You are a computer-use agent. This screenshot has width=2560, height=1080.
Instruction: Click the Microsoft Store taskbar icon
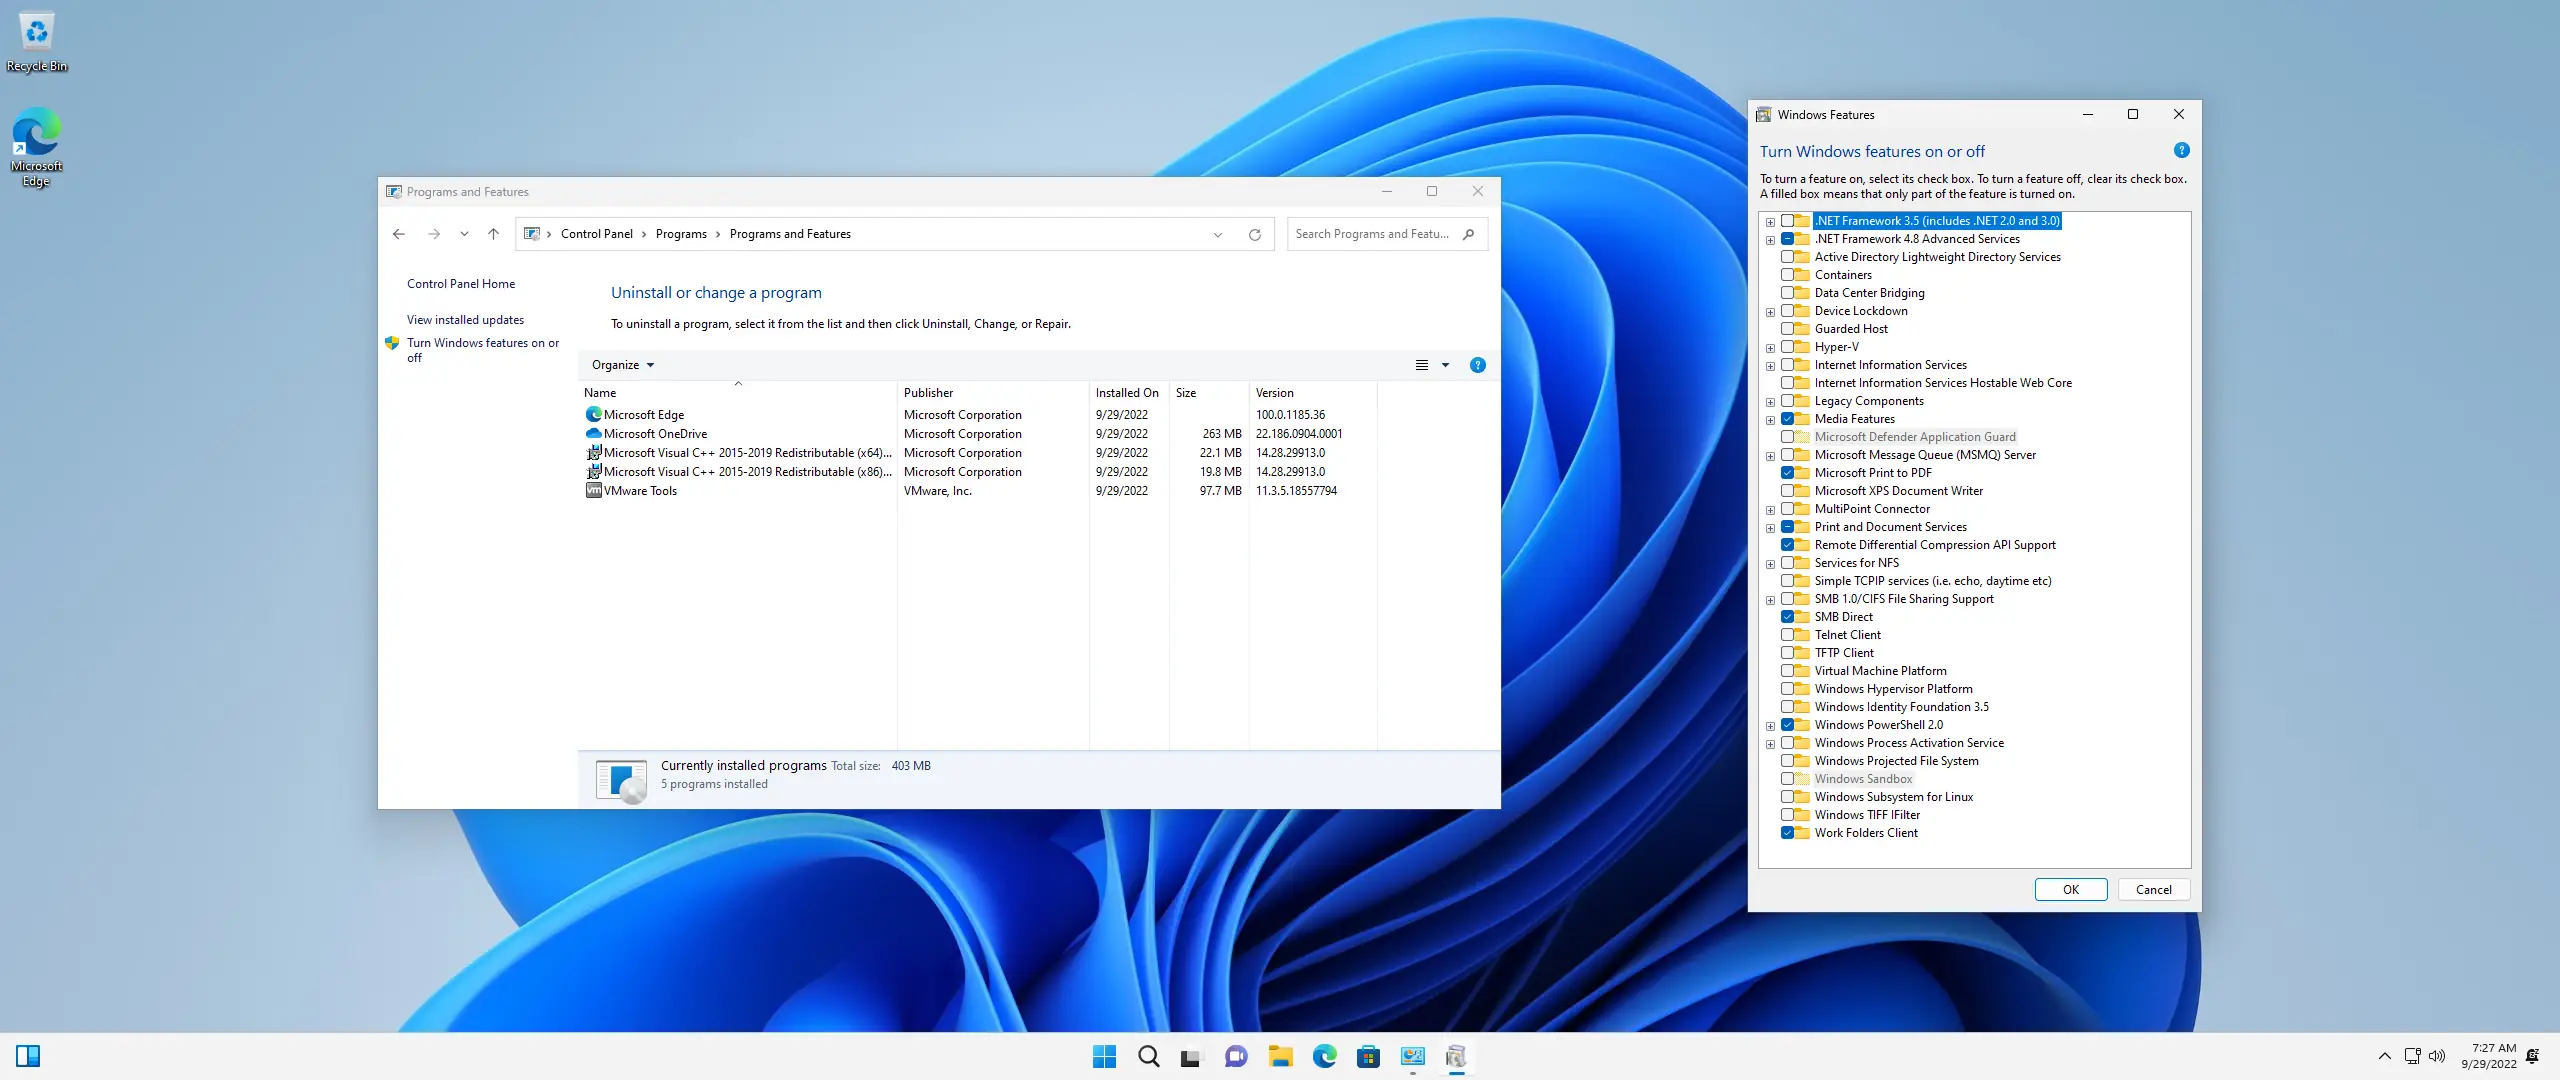point(1368,1056)
